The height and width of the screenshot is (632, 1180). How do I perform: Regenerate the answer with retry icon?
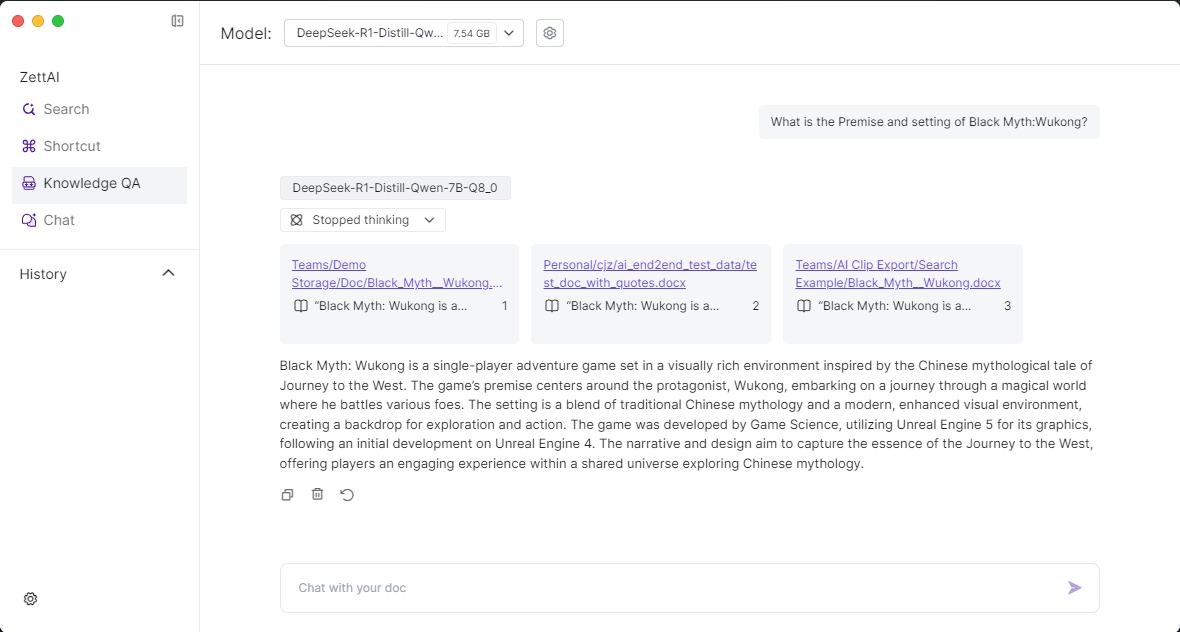(x=347, y=494)
